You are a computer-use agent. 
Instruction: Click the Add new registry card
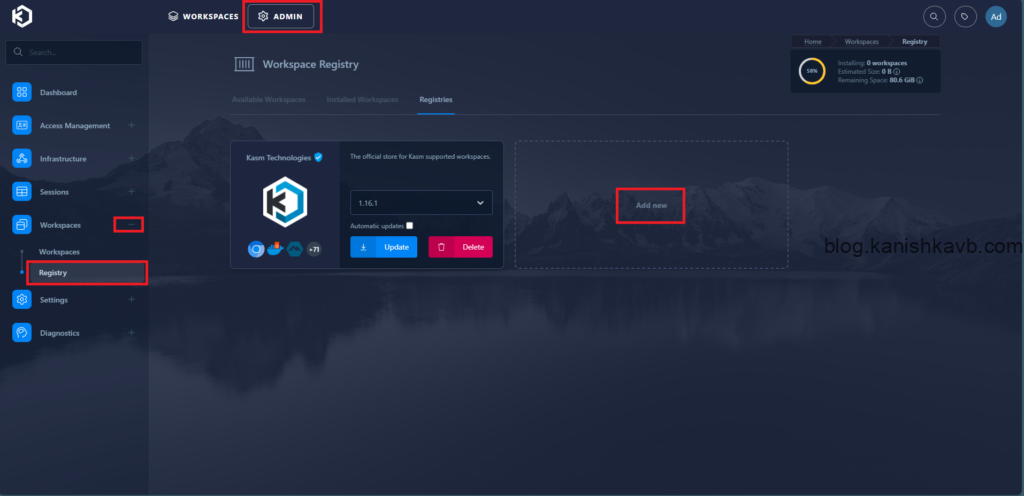pos(651,205)
